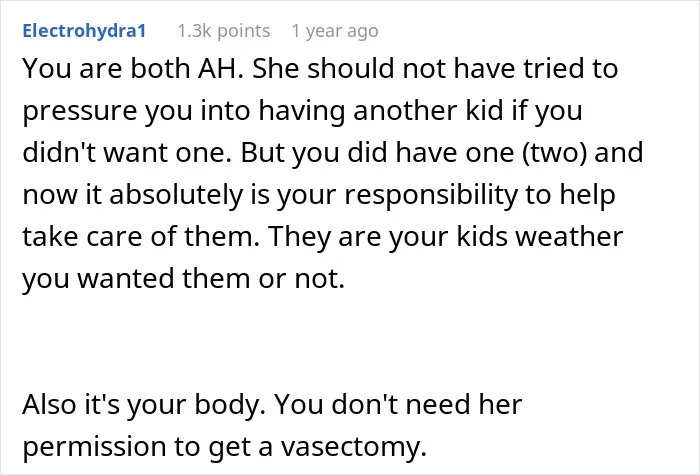
Task: Click the phrase 'You don't need her'
Action: pos(398,405)
